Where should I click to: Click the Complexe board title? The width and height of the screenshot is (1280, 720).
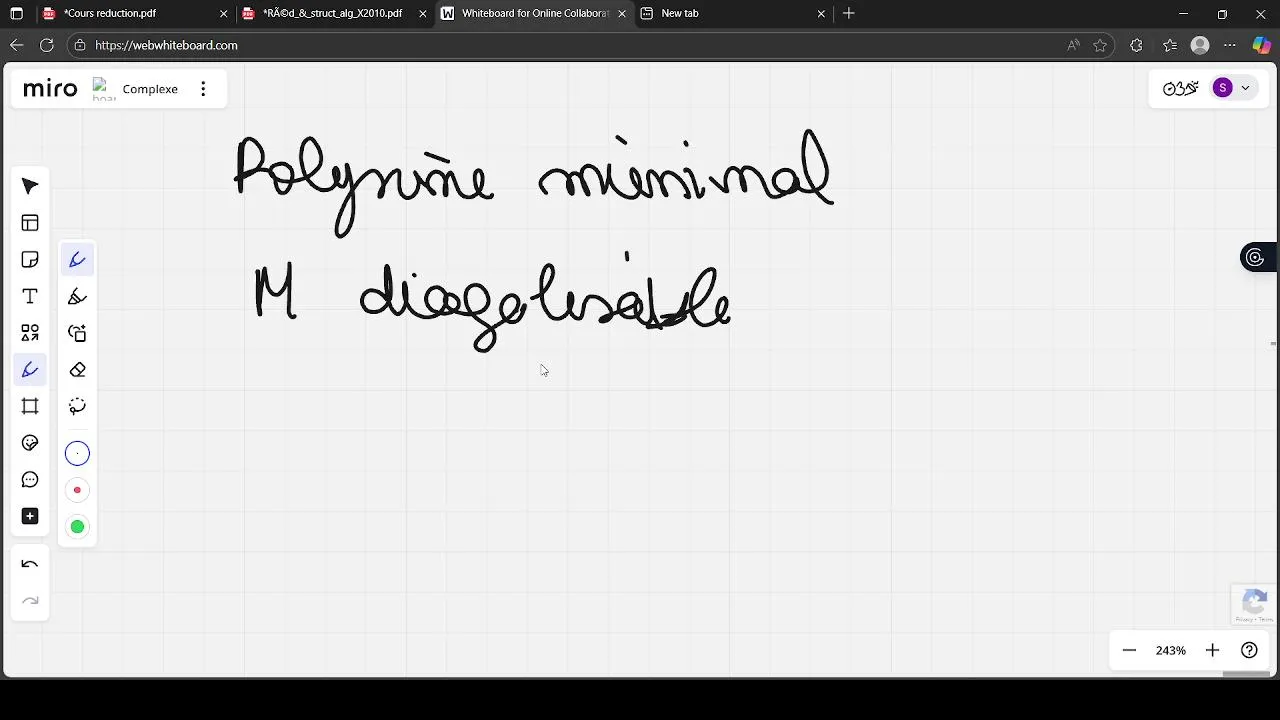pyautogui.click(x=150, y=89)
